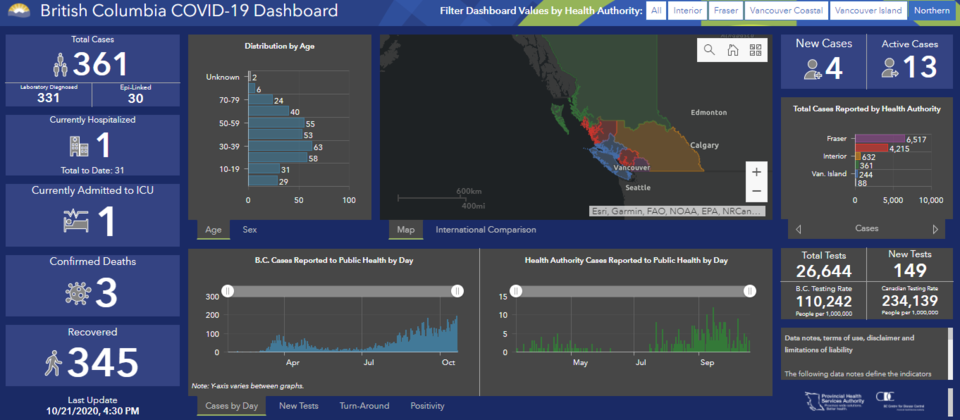The image size is (960, 420).
Task: Filter dashboard by Vancouver Island
Action: 868,10
